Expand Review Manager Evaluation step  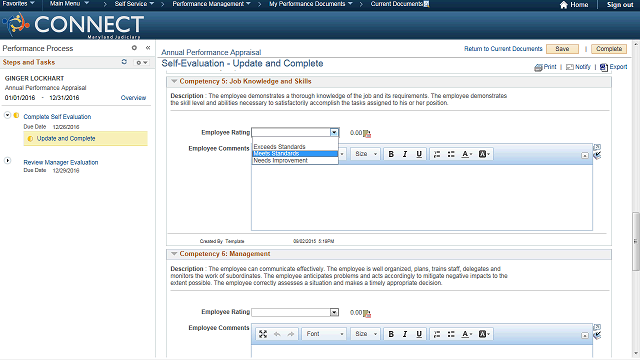[x=7, y=160]
